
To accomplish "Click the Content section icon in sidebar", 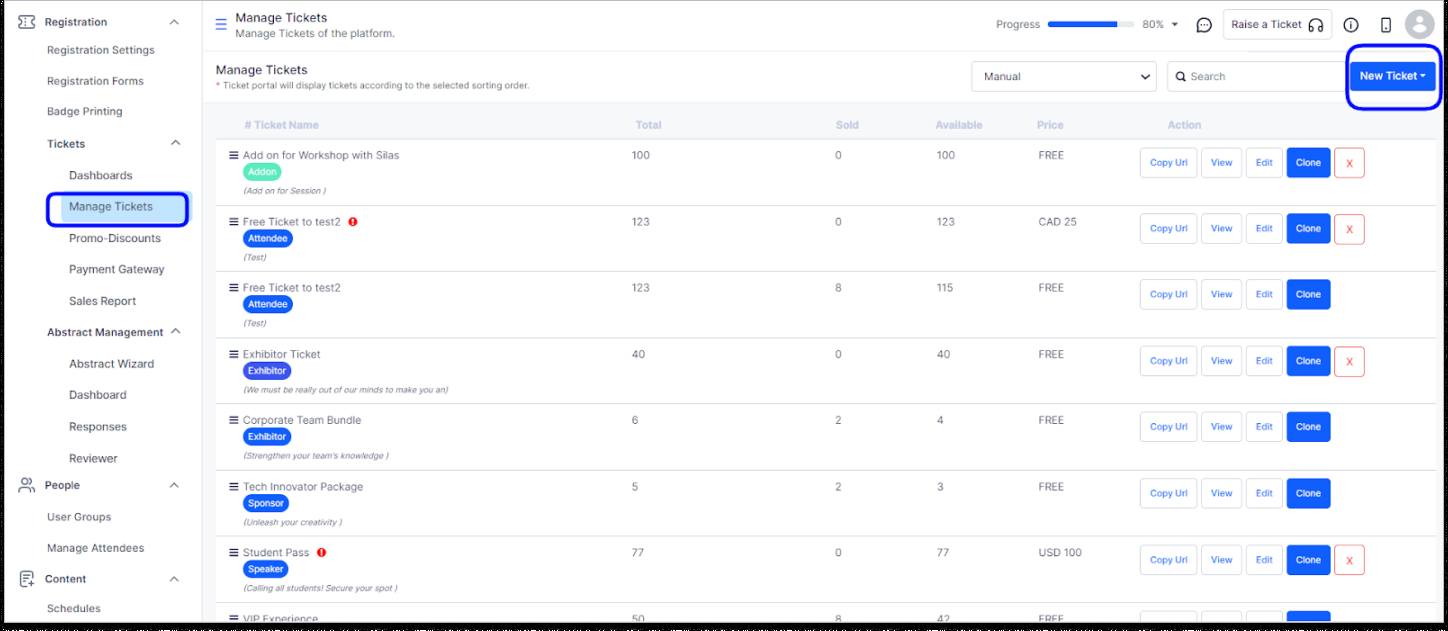I will click(x=27, y=579).
